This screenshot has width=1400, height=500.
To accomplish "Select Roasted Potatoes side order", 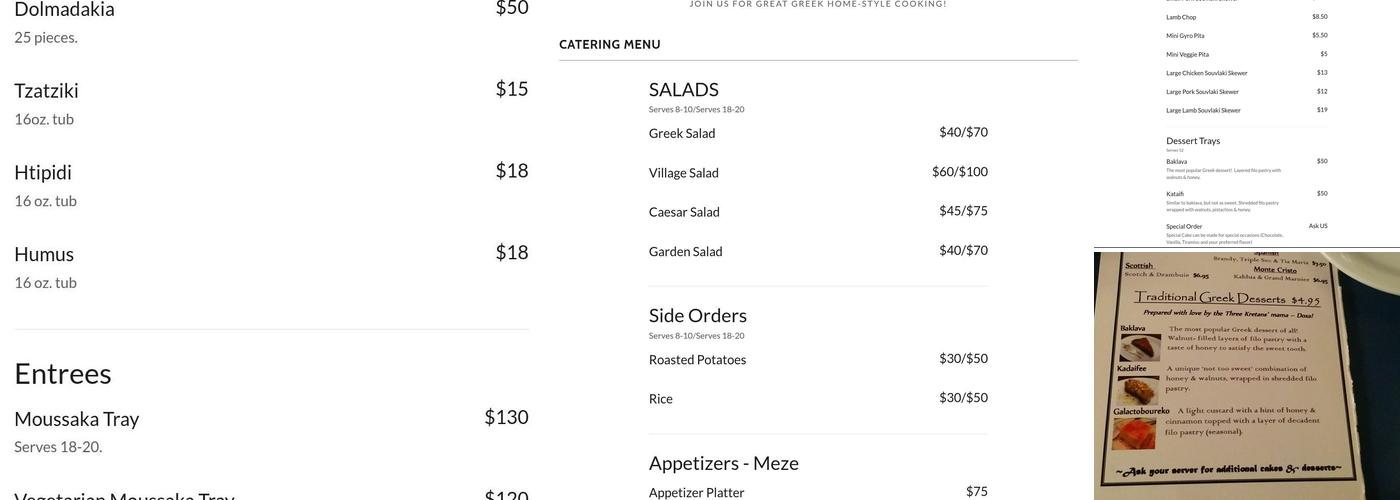I will pos(697,360).
